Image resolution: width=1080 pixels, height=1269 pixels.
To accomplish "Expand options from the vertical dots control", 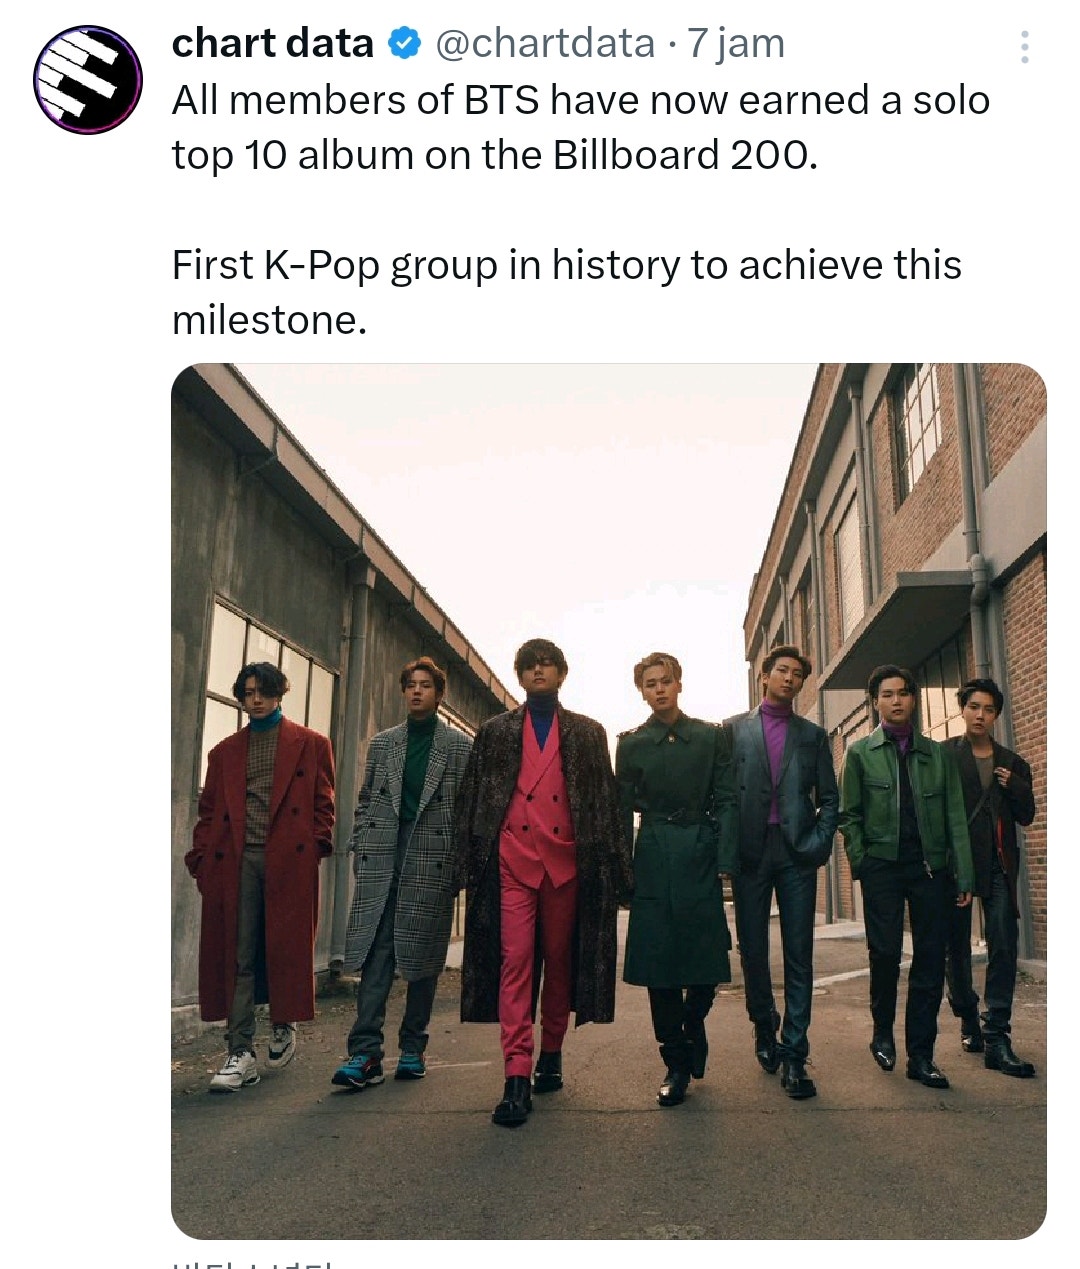I will (x=1023, y=47).
